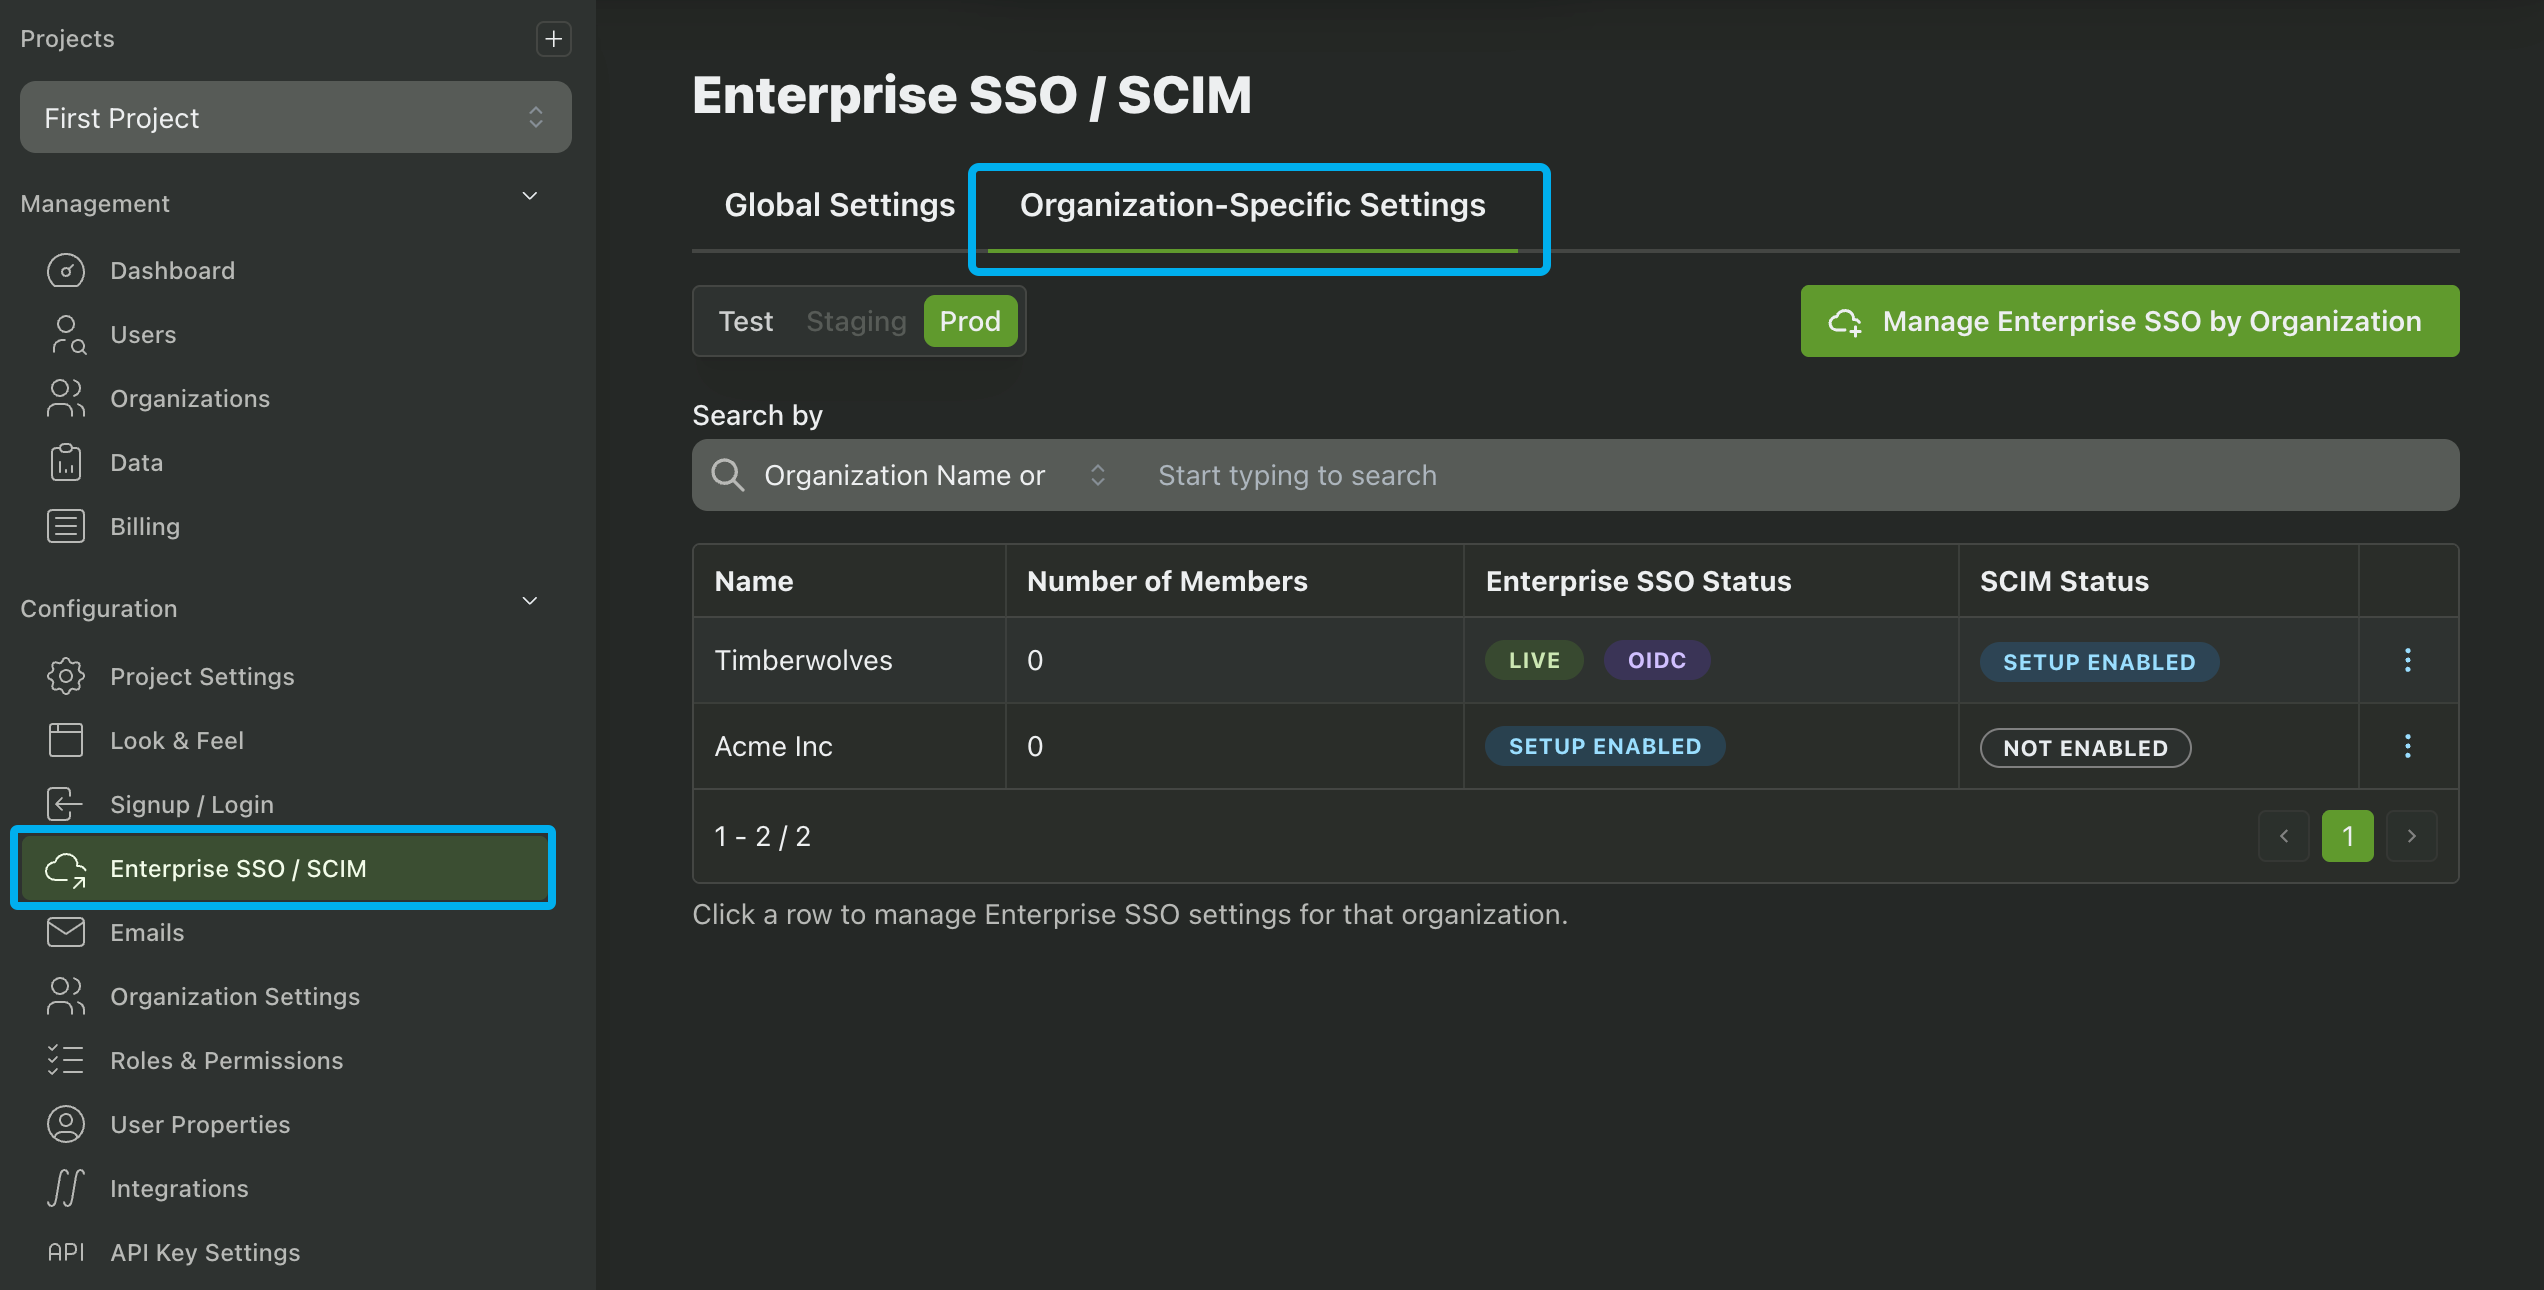Open the First Project selector
2544x1290 pixels.
[x=295, y=117]
